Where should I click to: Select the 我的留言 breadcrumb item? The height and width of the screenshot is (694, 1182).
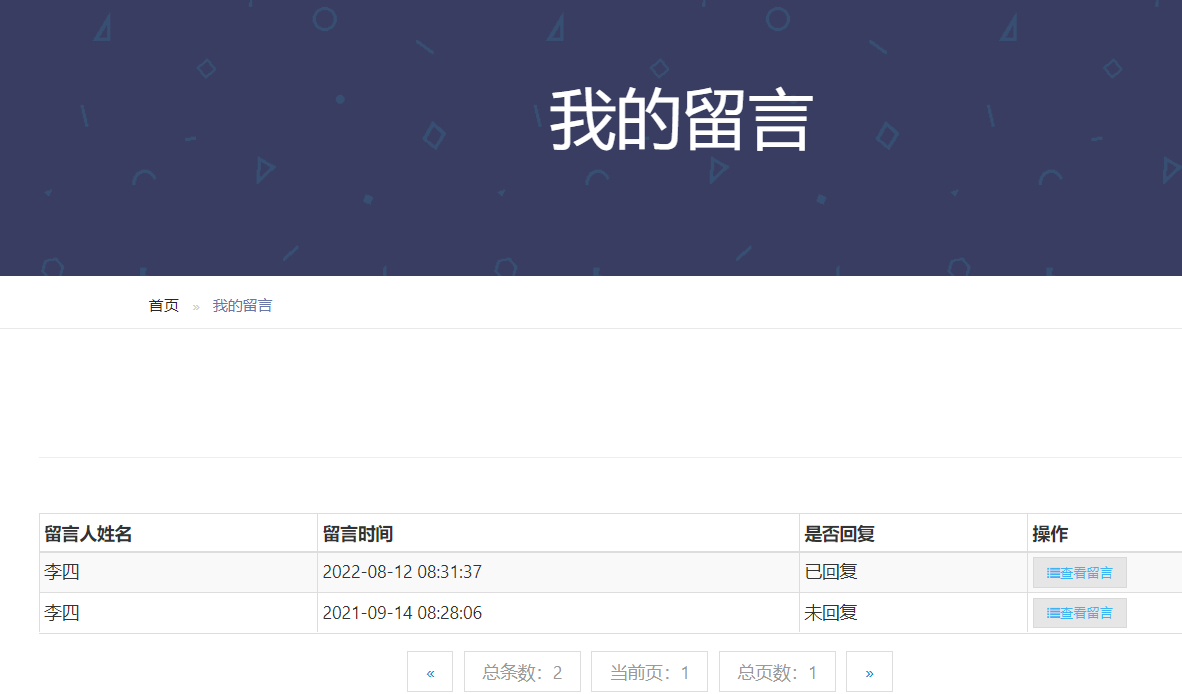(240, 305)
